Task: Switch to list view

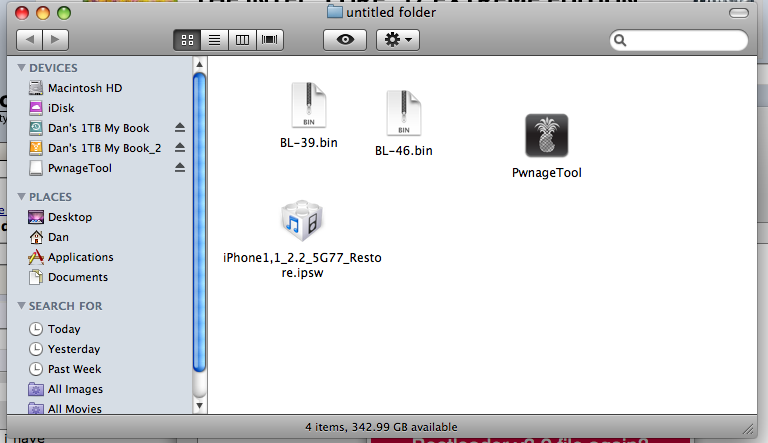Action: (215, 40)
